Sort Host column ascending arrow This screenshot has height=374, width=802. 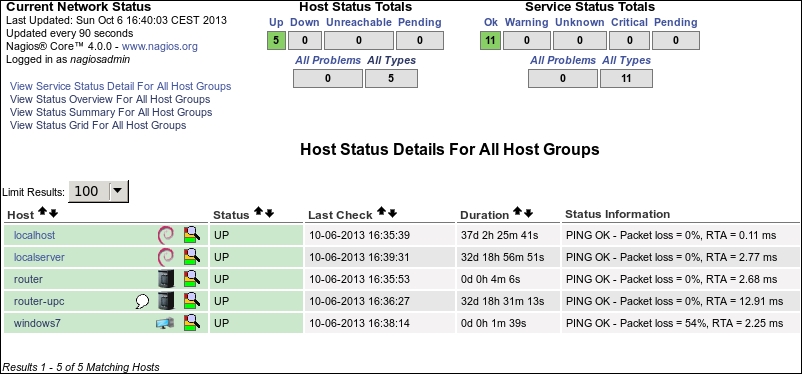click(42, 212)
